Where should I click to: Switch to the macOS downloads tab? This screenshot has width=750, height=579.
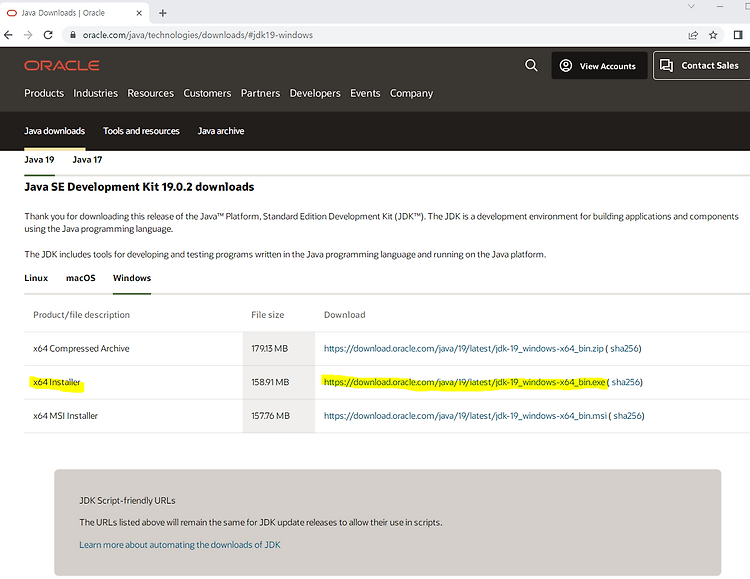point(81,278)
